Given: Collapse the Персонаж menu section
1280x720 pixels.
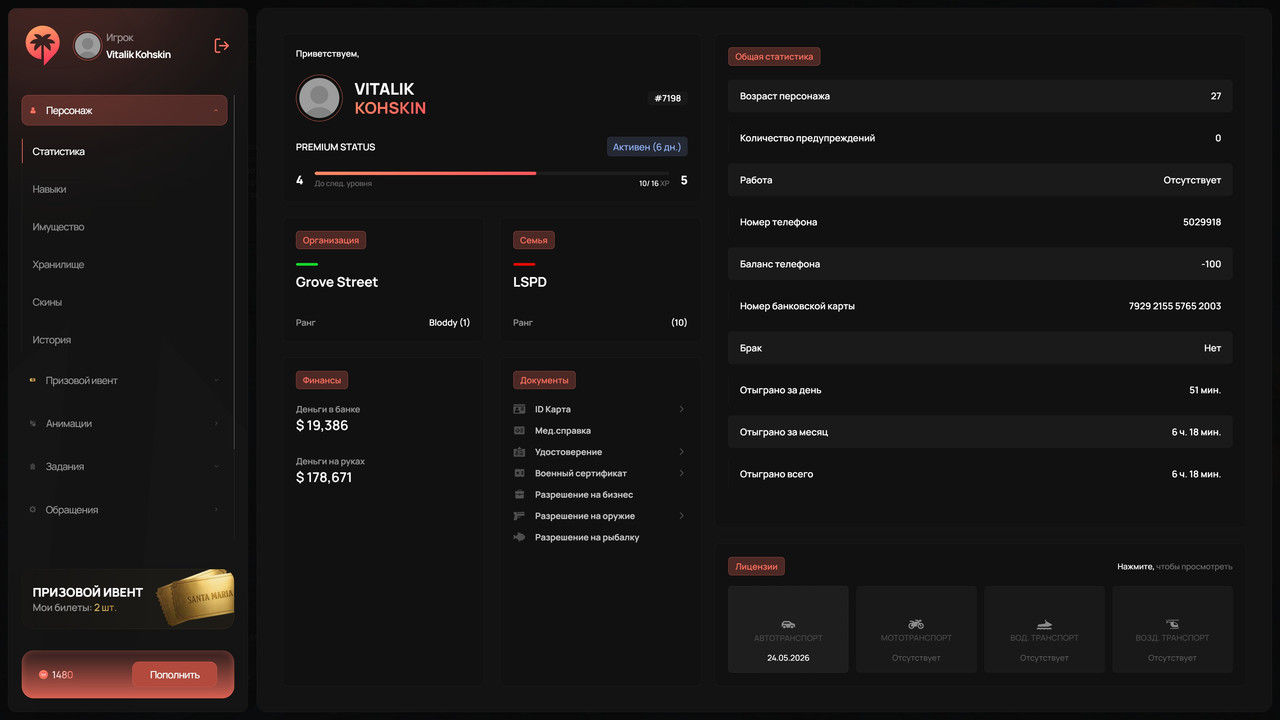Looking at the screenshot, I should tap(216, 111).
